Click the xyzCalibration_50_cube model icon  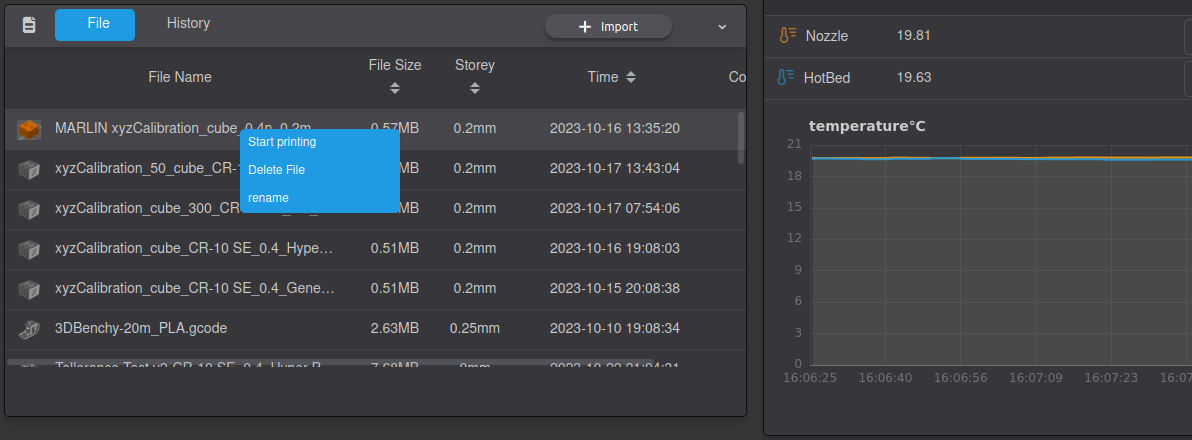point(29,169)
